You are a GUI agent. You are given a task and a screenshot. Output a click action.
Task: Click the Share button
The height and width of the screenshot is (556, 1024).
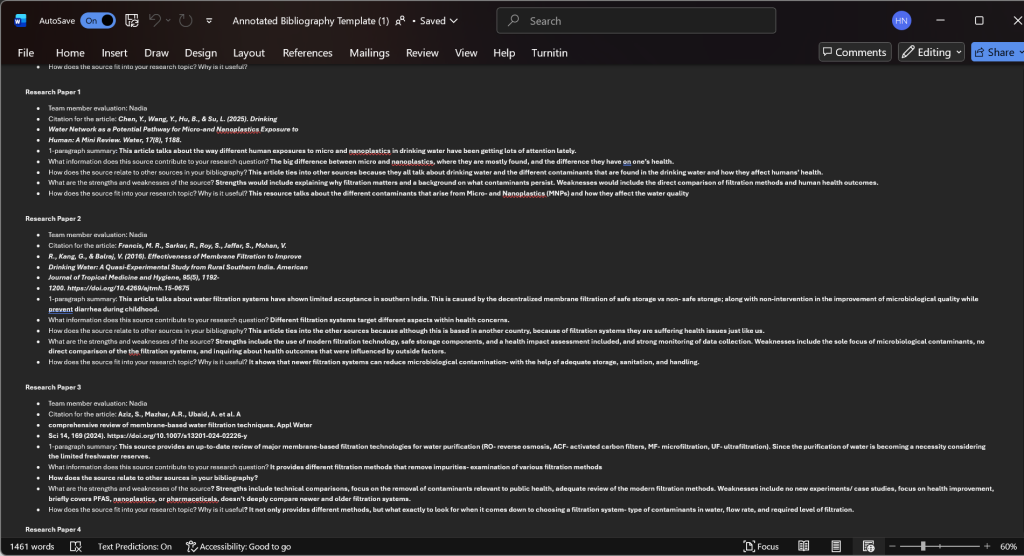(996, 52)
